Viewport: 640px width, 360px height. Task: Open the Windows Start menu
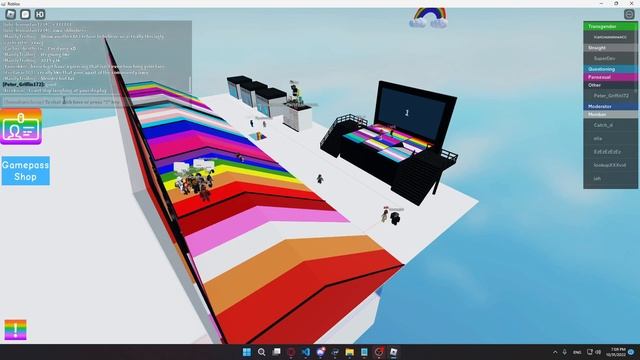pyautogui.click(x=247, y=352)
